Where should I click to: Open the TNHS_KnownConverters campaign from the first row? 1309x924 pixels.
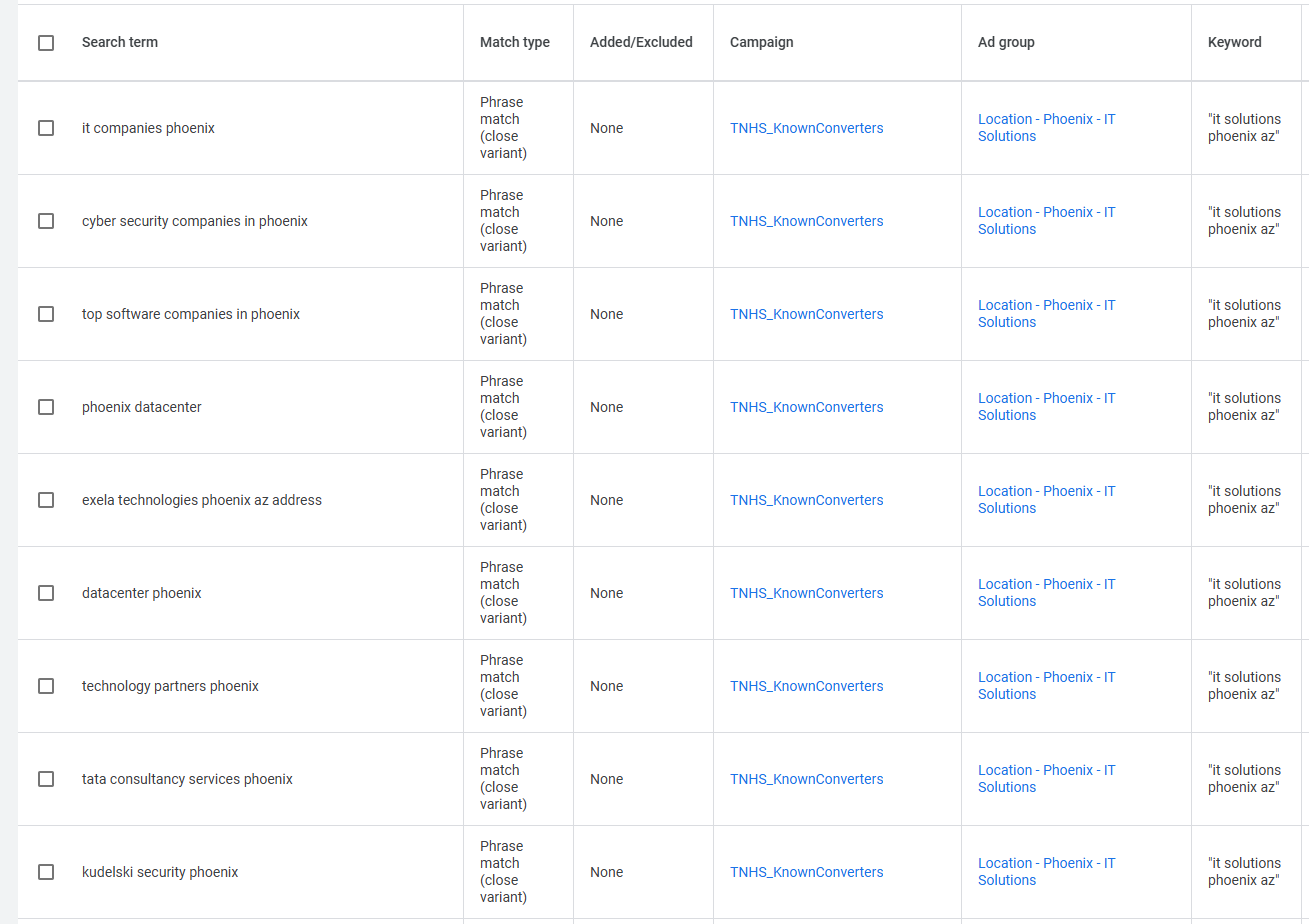(x=807, y=128)
